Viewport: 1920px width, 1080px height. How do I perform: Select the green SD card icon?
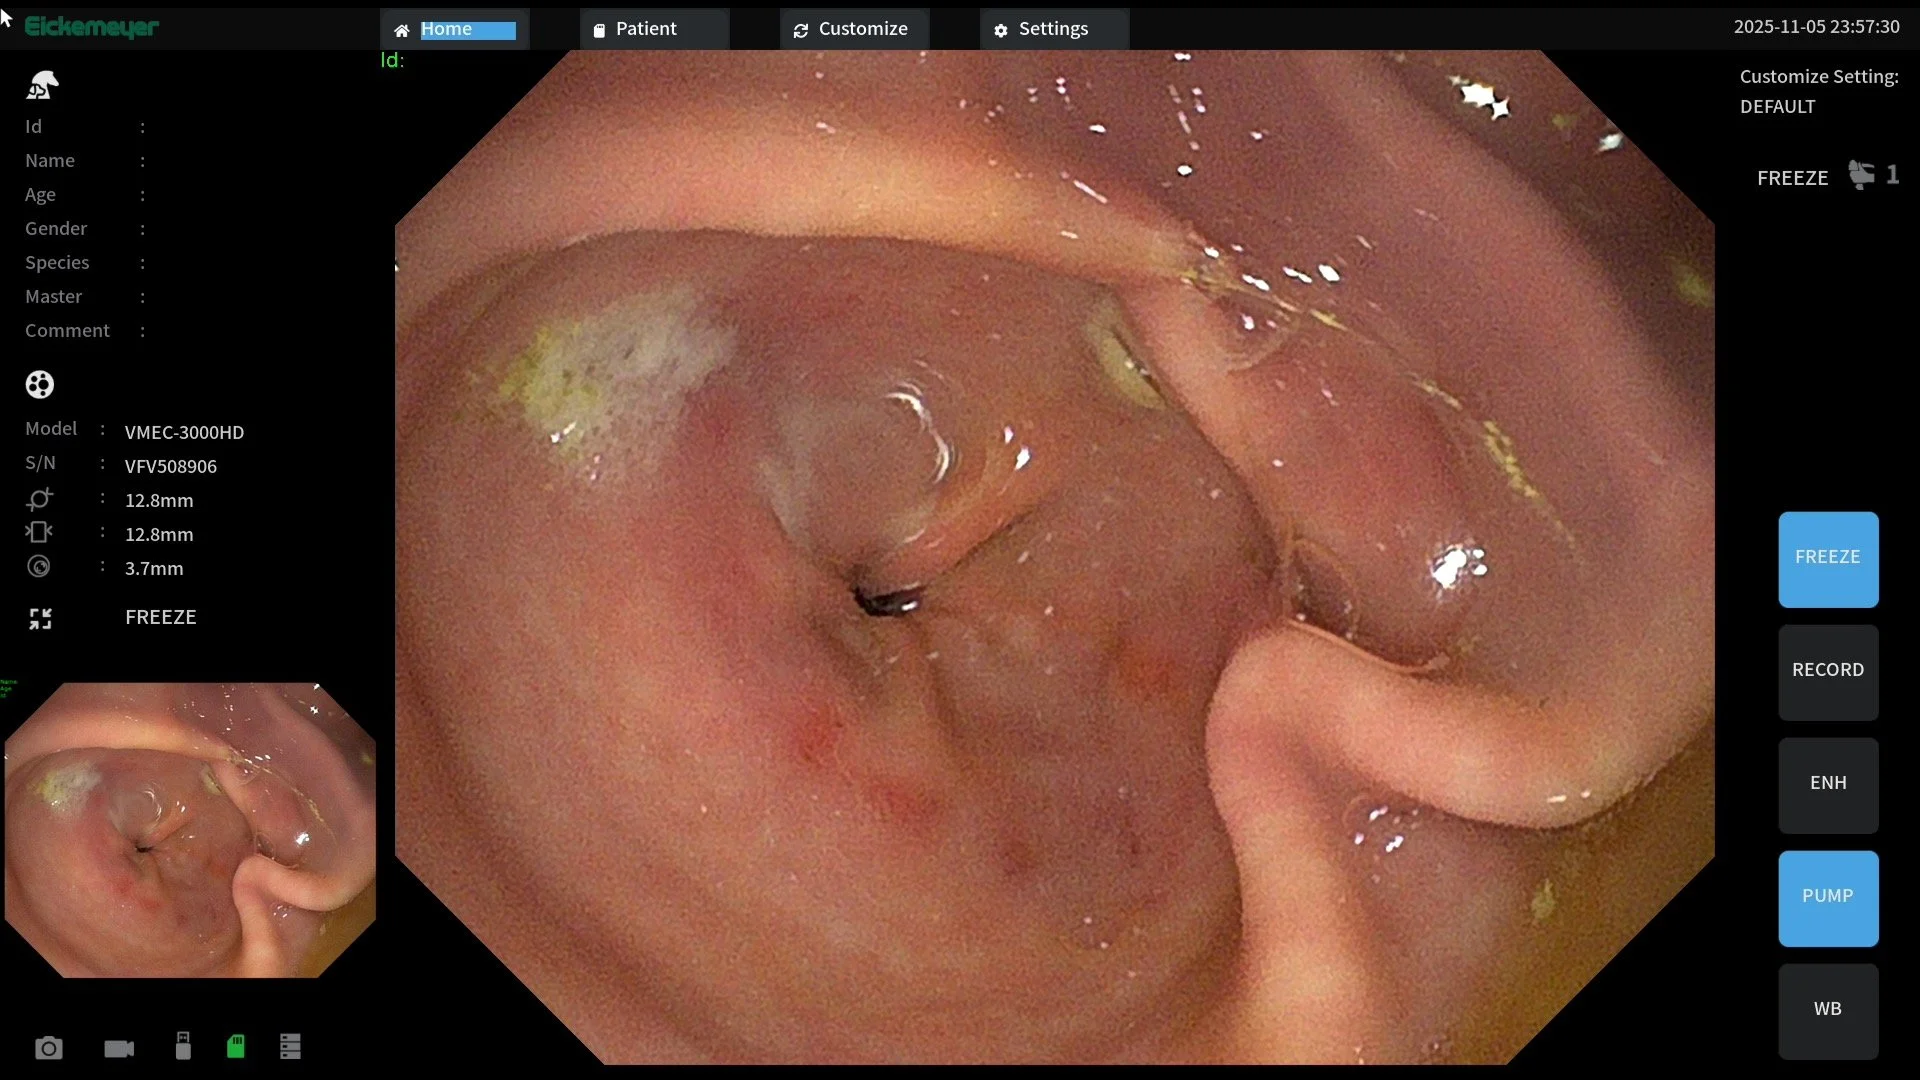point(236,1046)
